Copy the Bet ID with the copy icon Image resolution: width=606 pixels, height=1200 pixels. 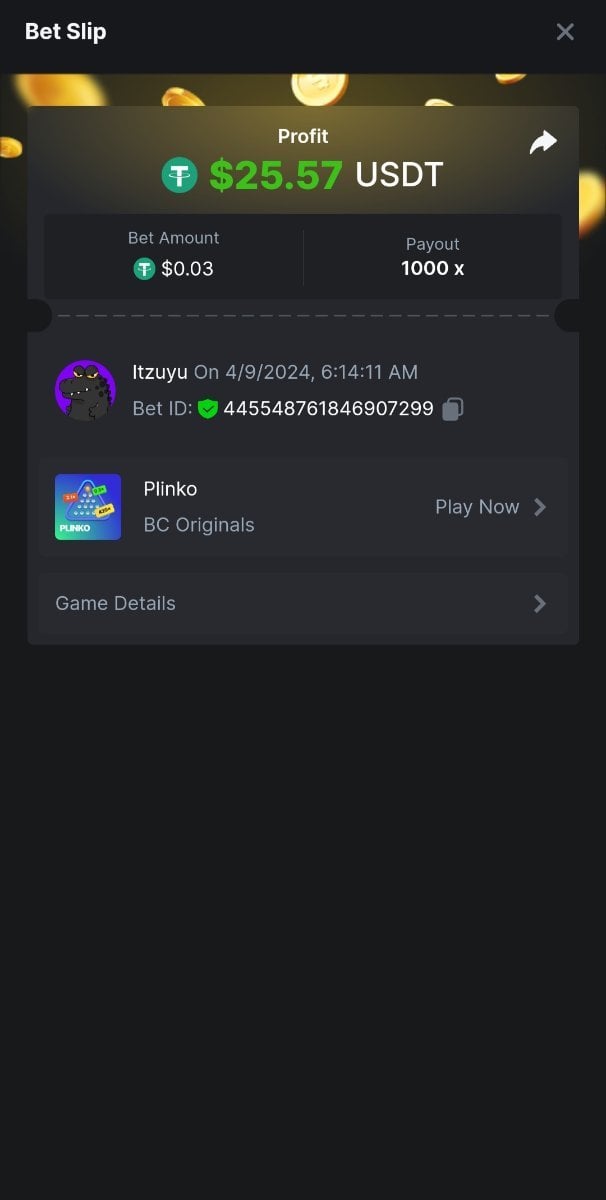tap(453, 408)
